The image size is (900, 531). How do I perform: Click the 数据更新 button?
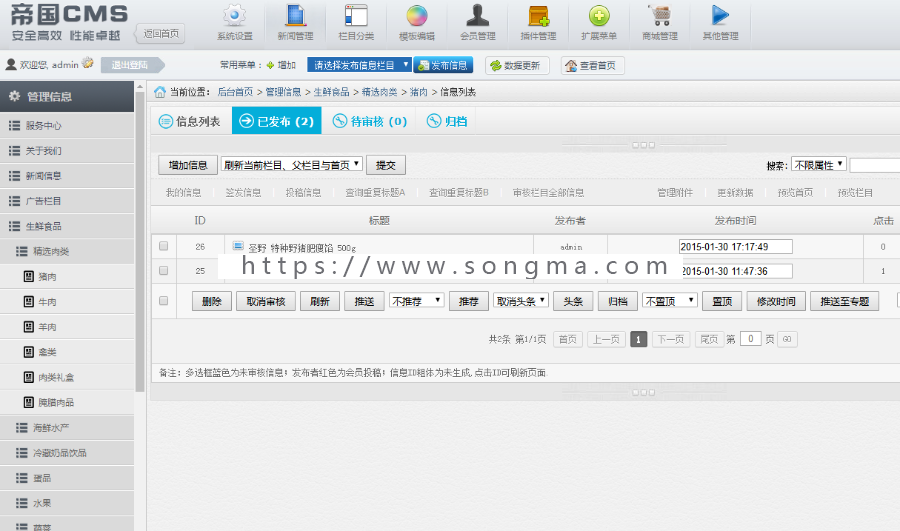tap(517, 65)
